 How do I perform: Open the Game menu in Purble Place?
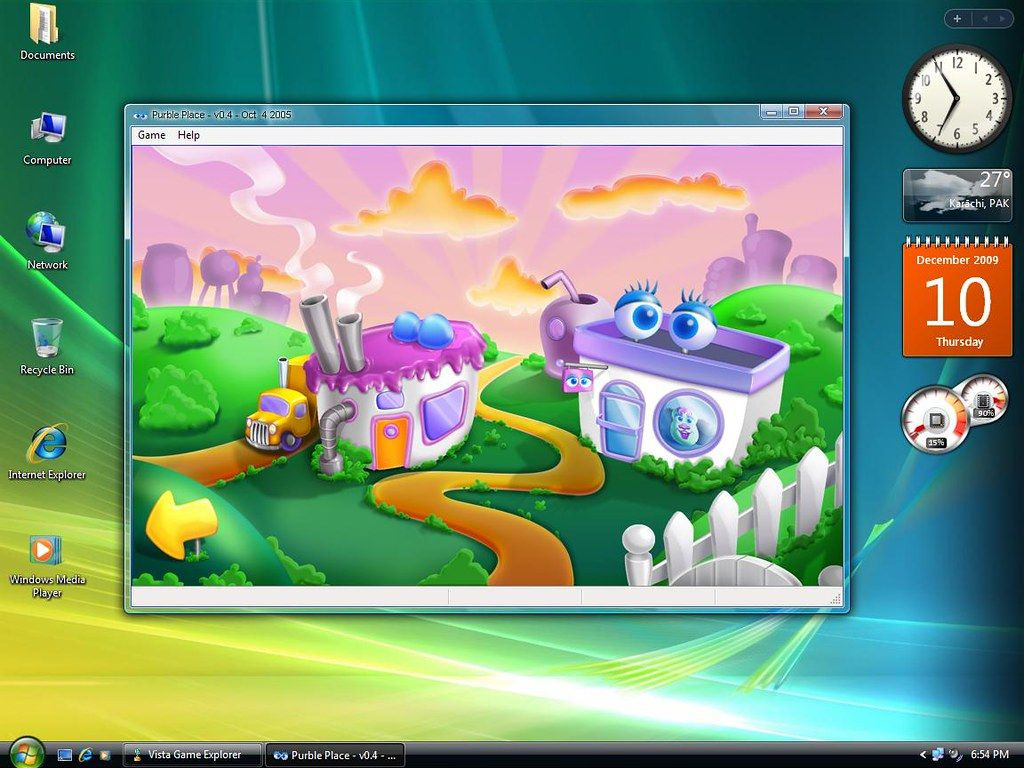pos(152,135)
